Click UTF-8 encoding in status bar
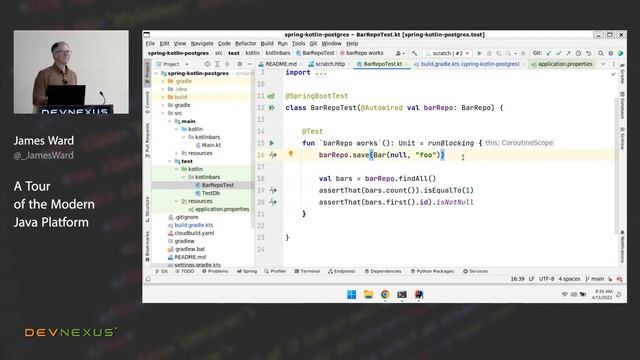The width and height of the screenshot is (640, 360). click(546, 279)
